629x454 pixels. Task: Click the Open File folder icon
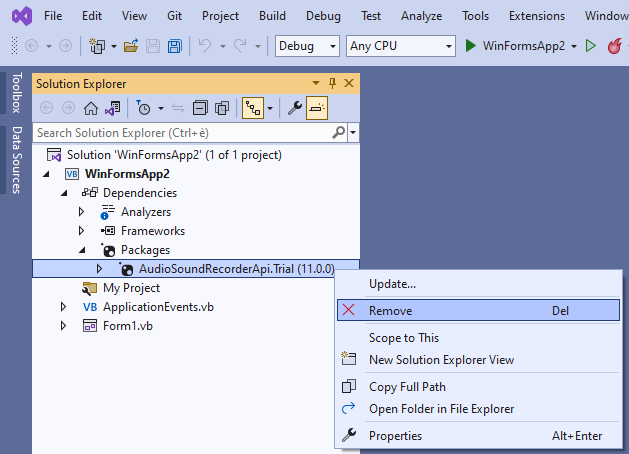click(x=132, y=46)
